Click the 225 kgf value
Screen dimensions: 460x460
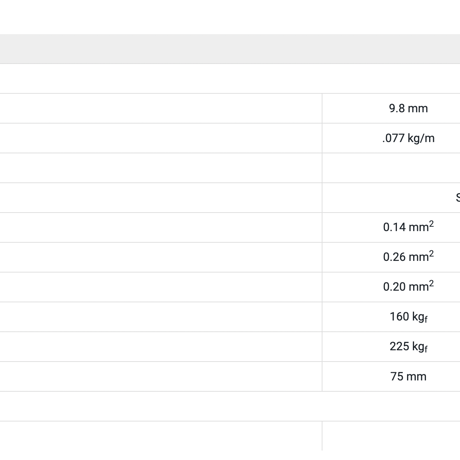408,346
